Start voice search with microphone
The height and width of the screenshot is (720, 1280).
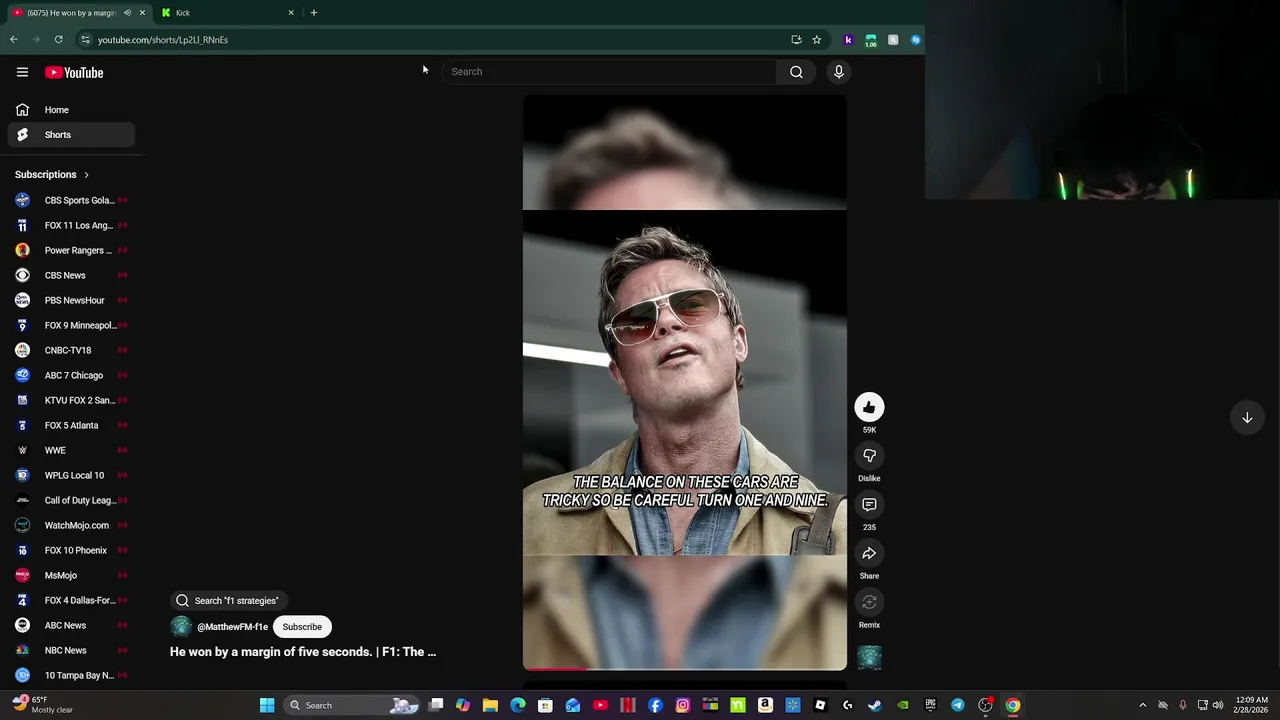[839, 72]
